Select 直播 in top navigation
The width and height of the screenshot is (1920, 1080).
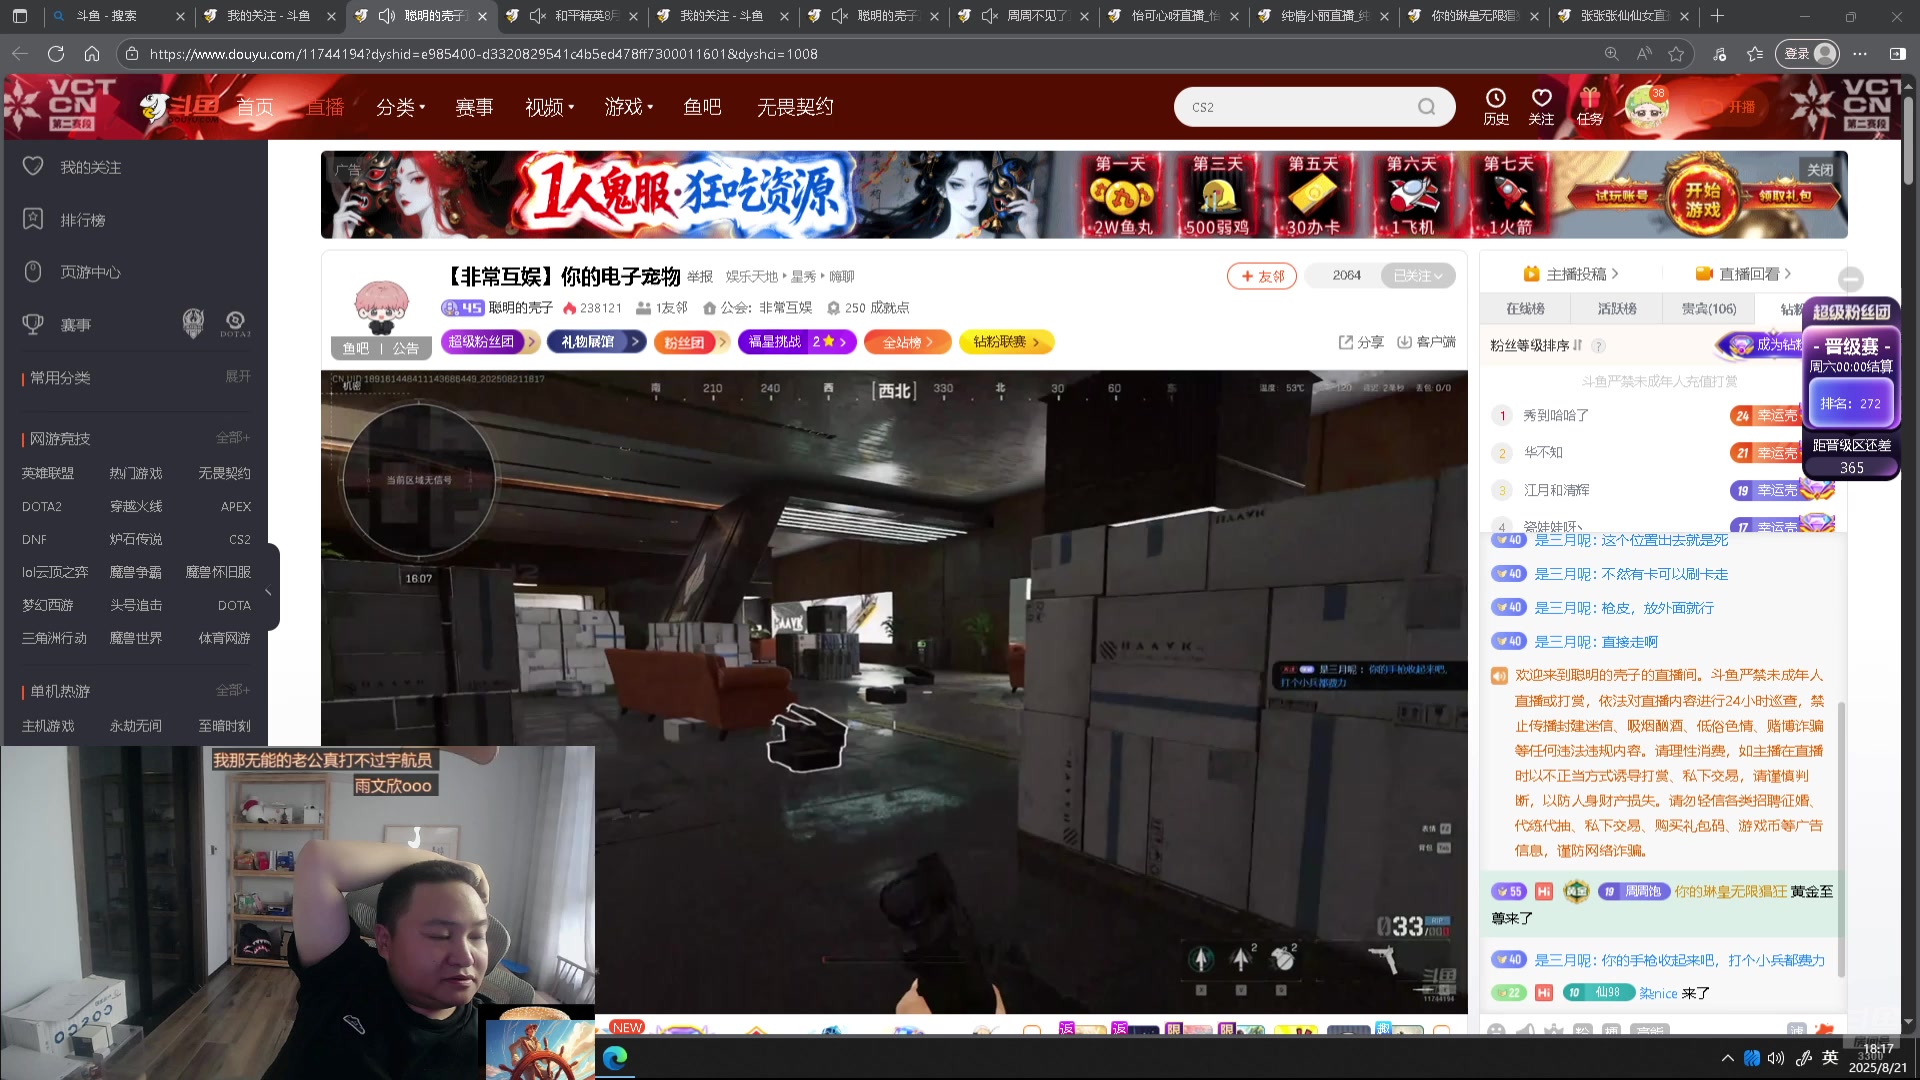coord(325,107)
